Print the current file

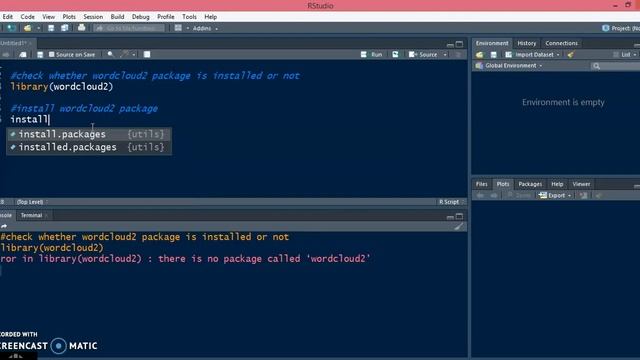[x=82, y=28]
